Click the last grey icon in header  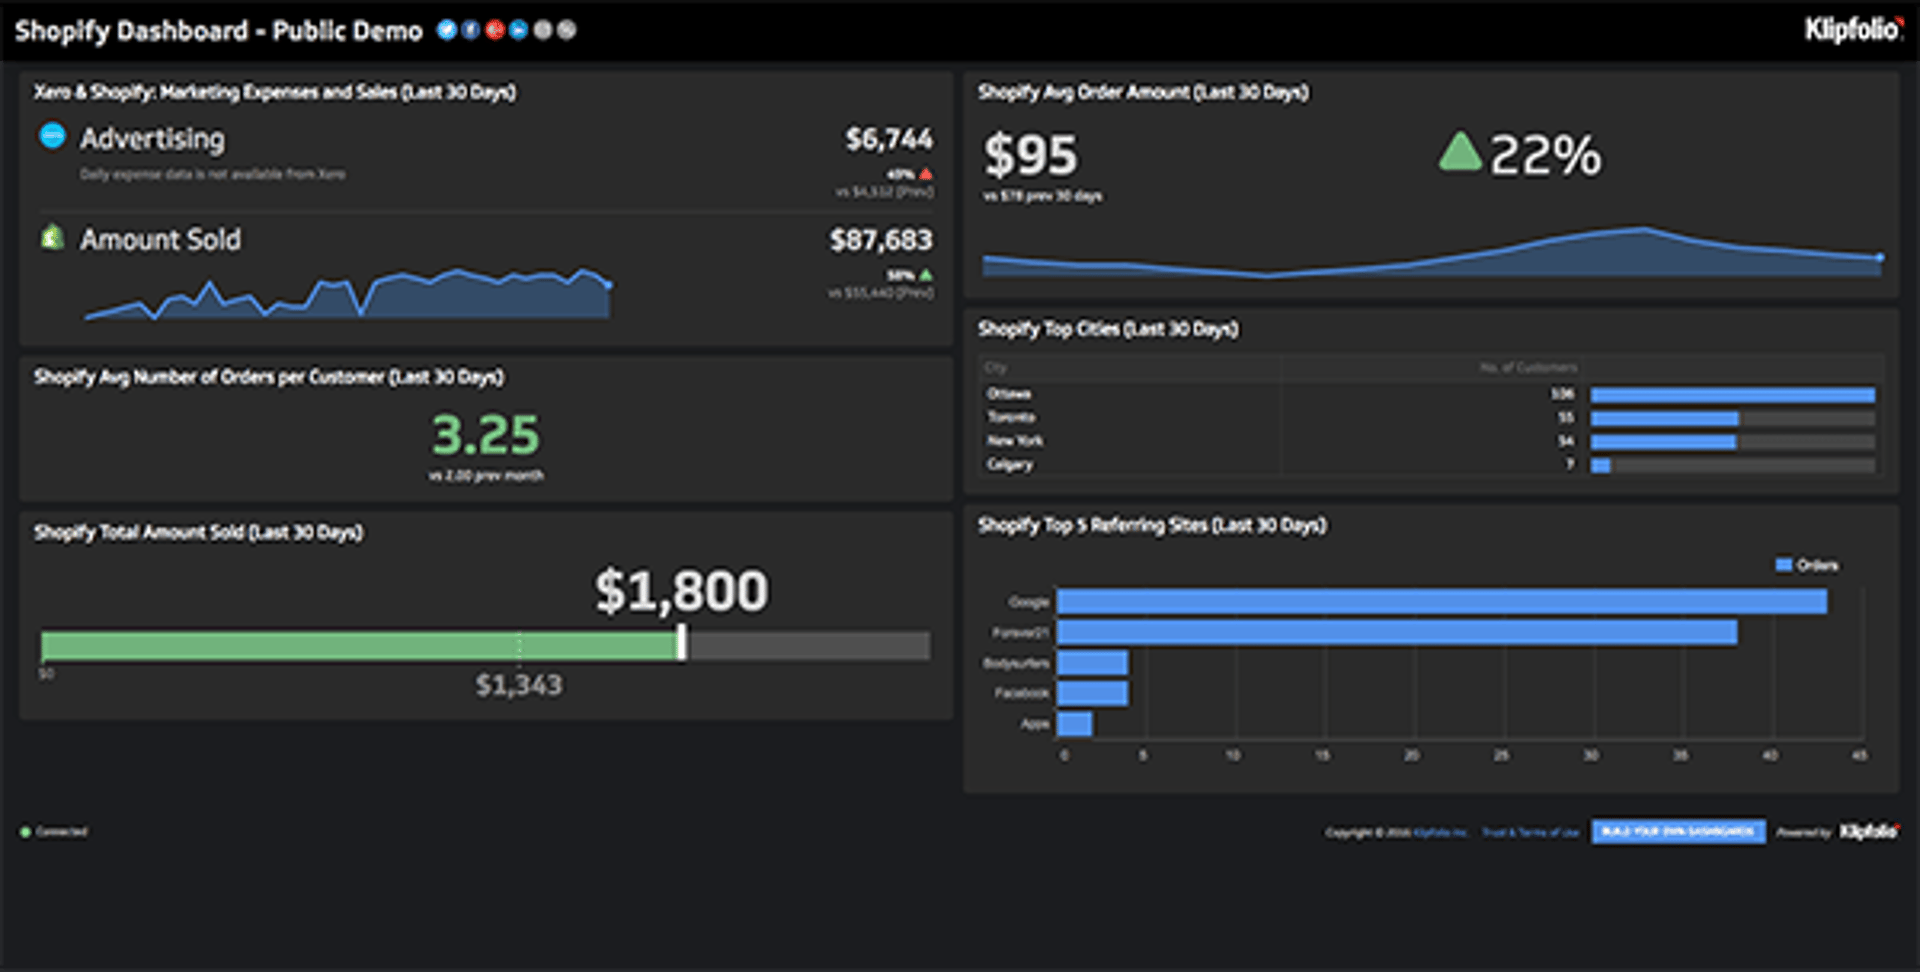[567, 30]
